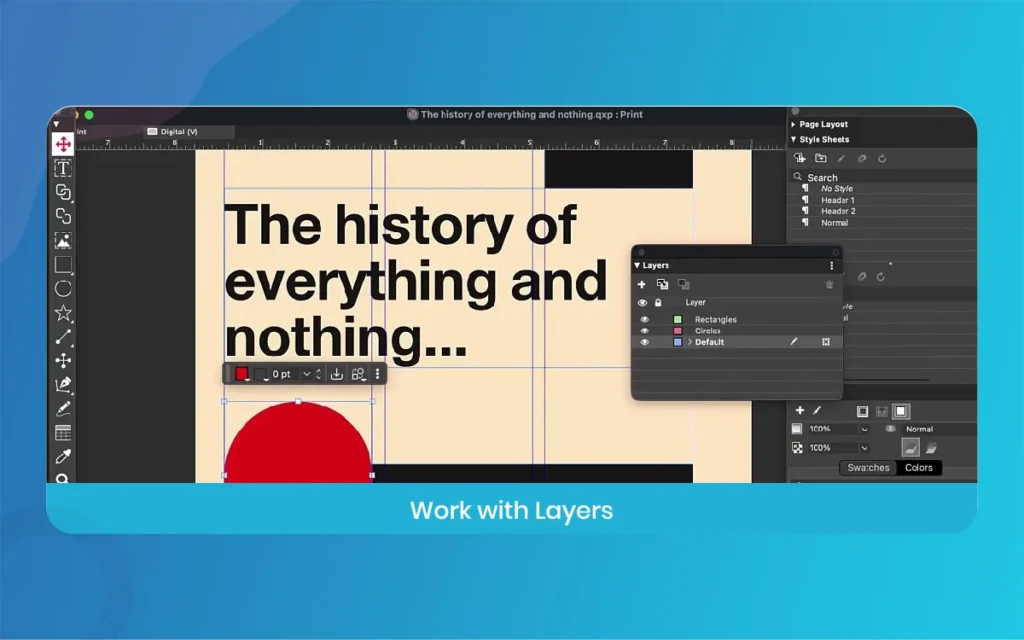Open the Layers palette options menu

point(831,265)
